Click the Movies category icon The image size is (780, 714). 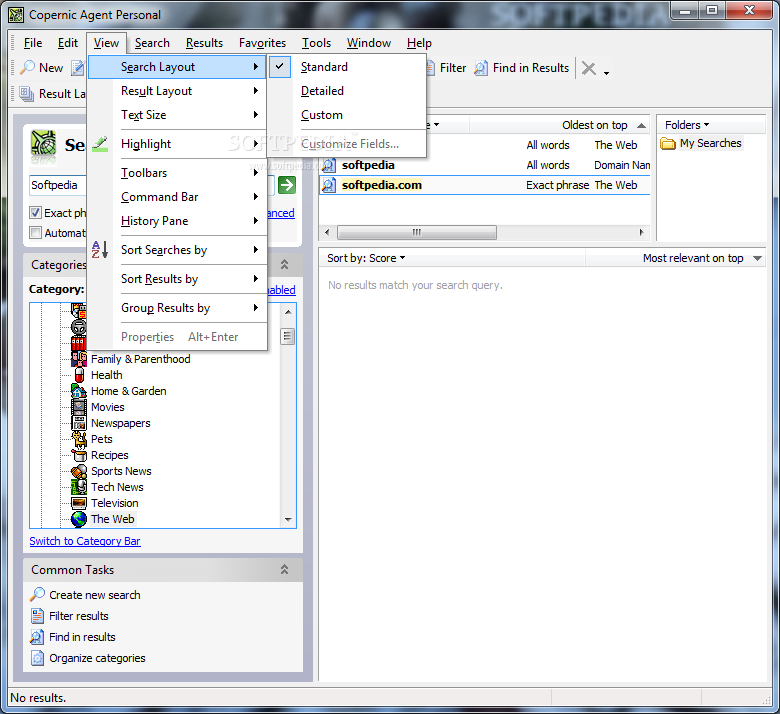pos(79,407)
